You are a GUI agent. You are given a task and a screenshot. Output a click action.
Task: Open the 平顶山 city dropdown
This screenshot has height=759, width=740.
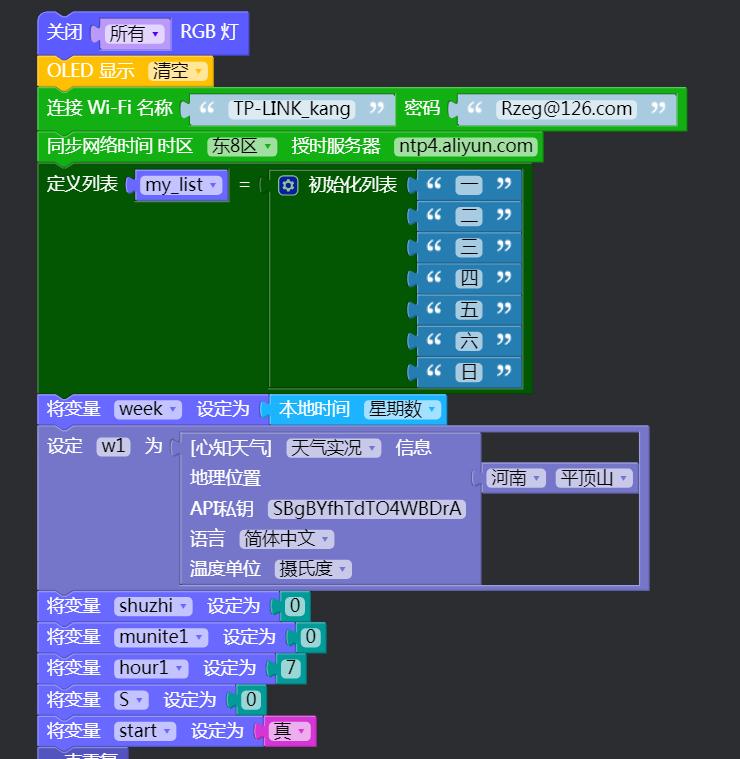[x=594, y=478]
